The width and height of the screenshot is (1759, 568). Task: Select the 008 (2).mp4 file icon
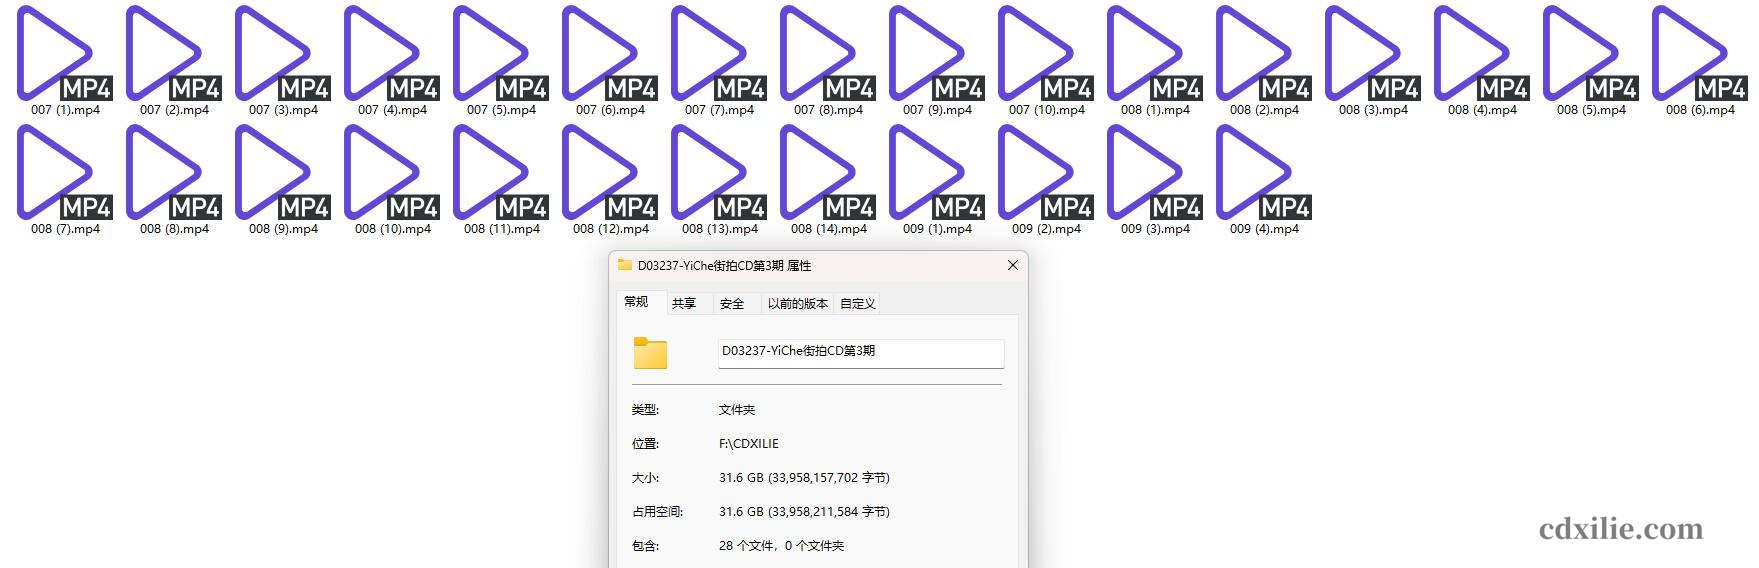click(1264, 54)
